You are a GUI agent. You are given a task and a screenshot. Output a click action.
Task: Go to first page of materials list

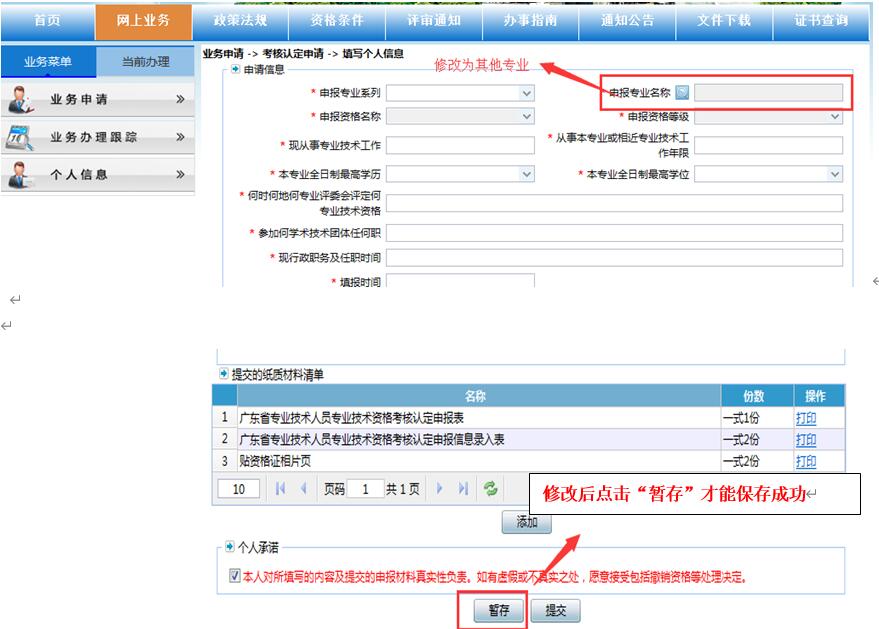point(281,489)
